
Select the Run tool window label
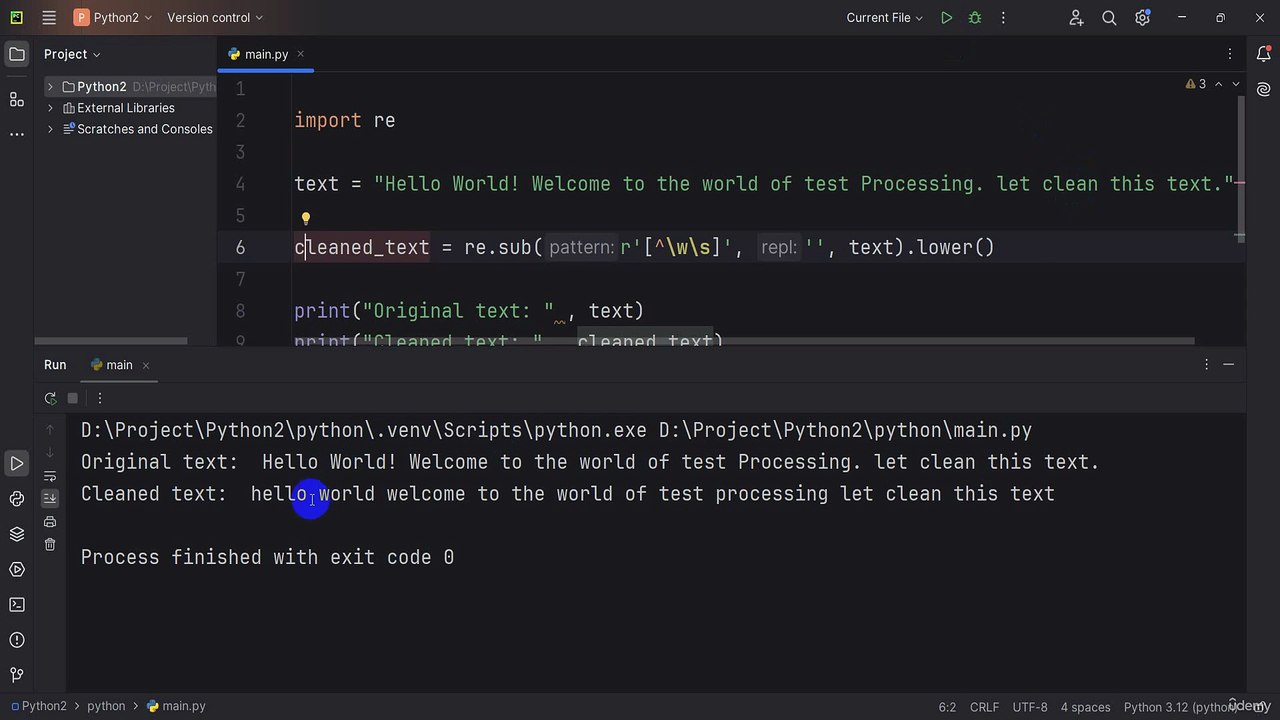click(55, 365)
